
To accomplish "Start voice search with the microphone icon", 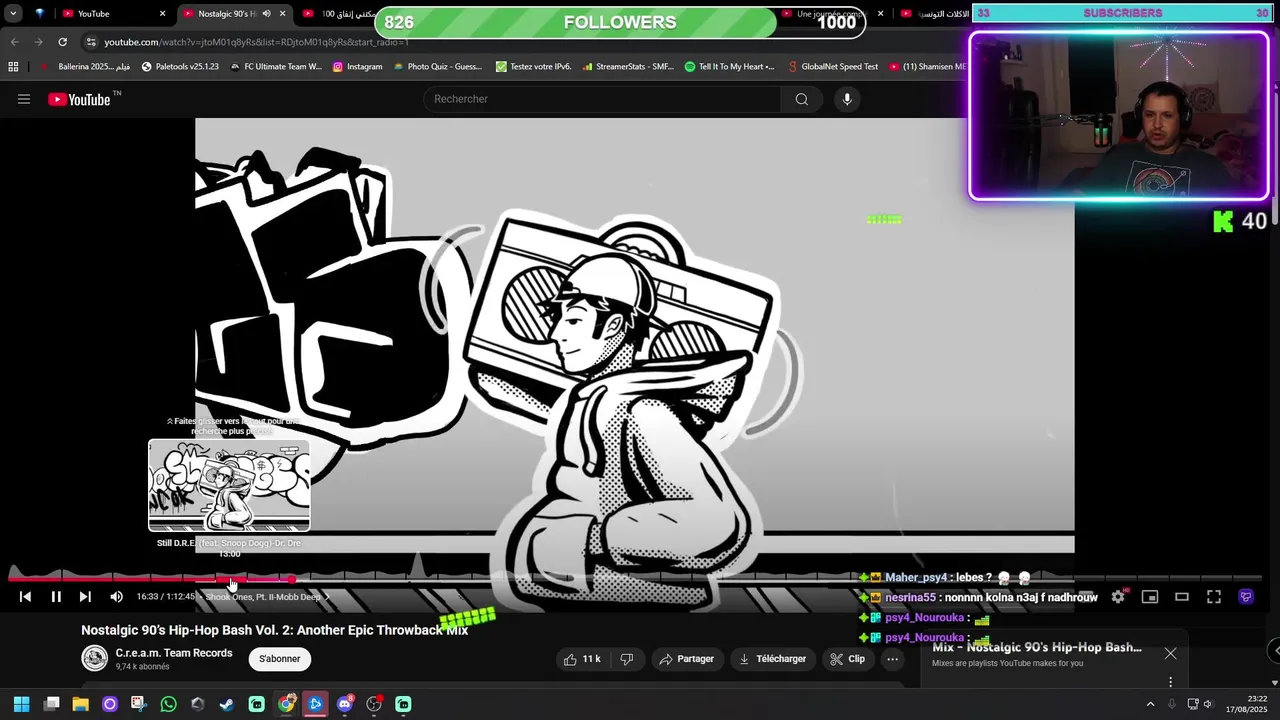I will pos(847,99).
